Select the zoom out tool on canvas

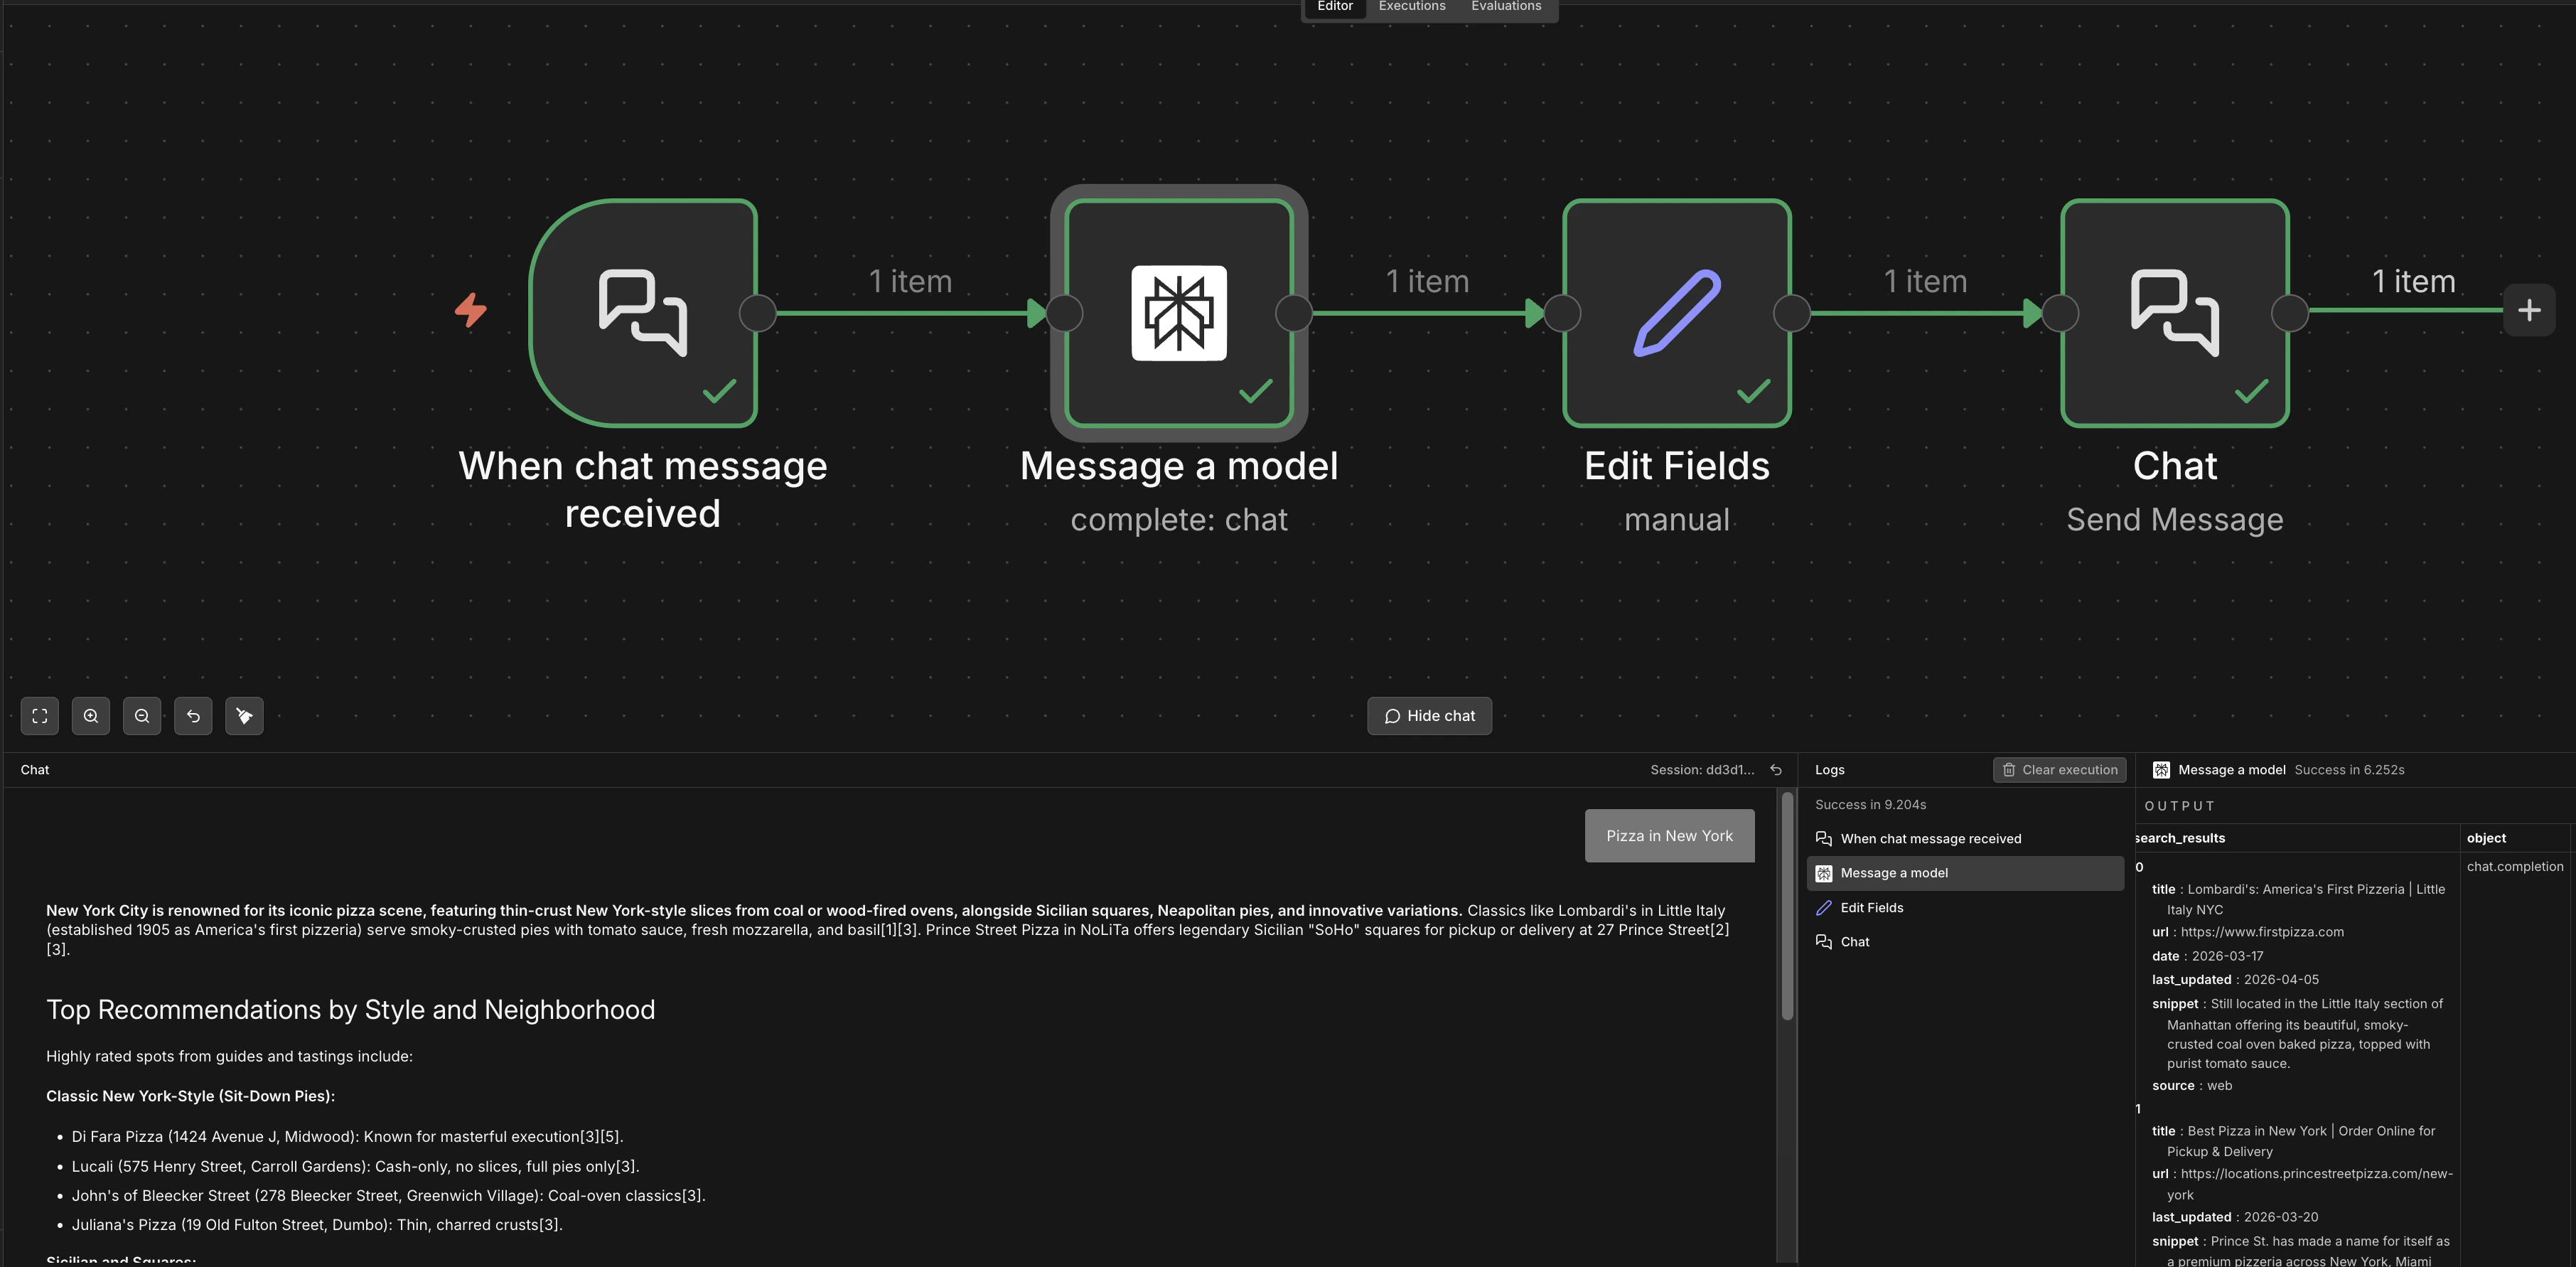click(142, 716)
